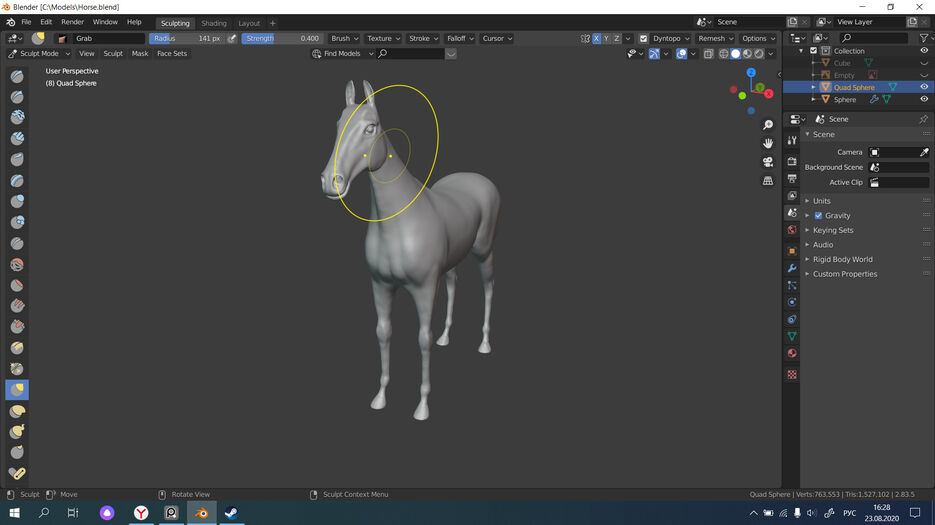Open Object Constraints properties tab
935x525 pixels.
click(792, 319)
